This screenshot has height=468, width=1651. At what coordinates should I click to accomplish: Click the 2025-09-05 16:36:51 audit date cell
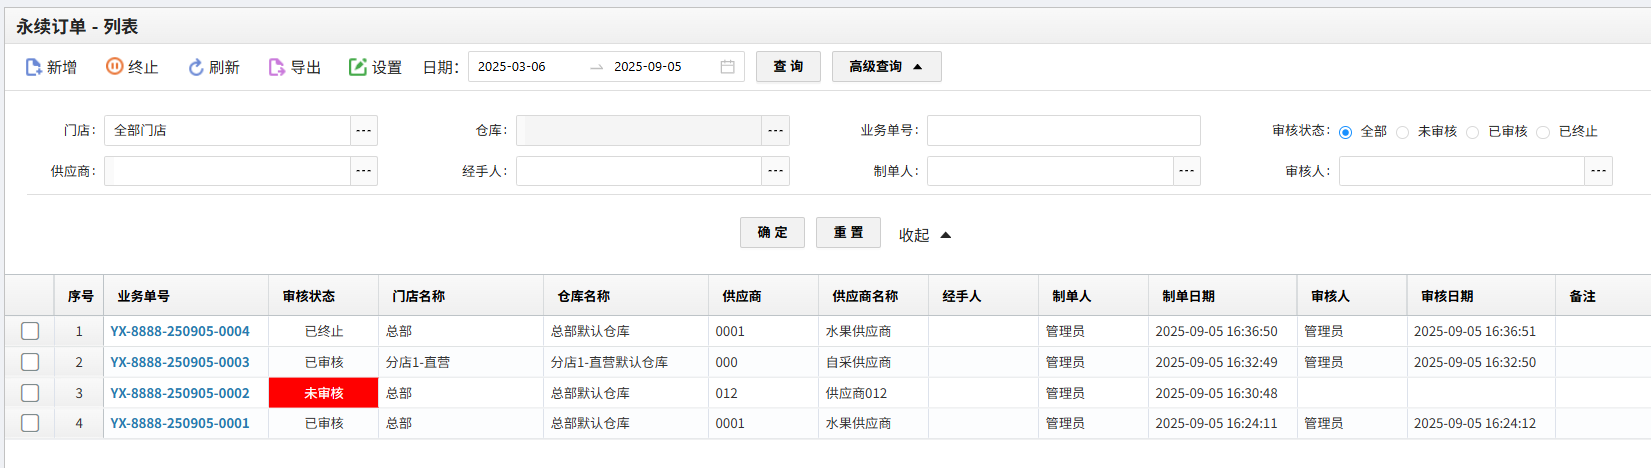(1482, 331)
